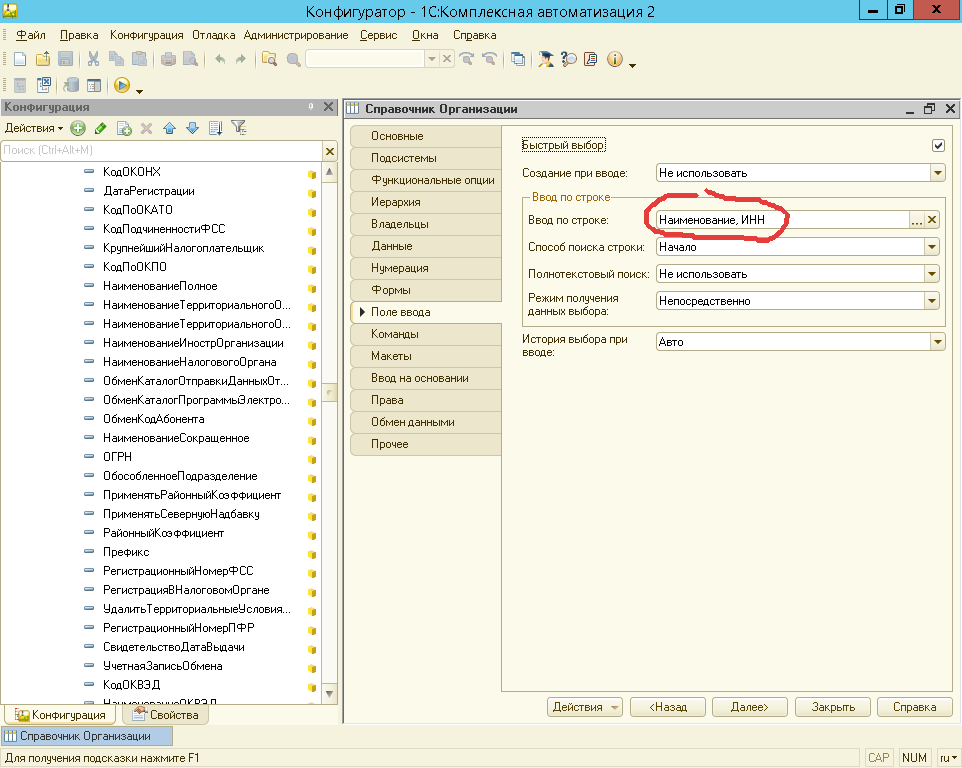Image resolution: width=962 pixels, height=768 pixels.
Task: Toggle the Быстрый выбор checkbox
Action: coord(938,145)
